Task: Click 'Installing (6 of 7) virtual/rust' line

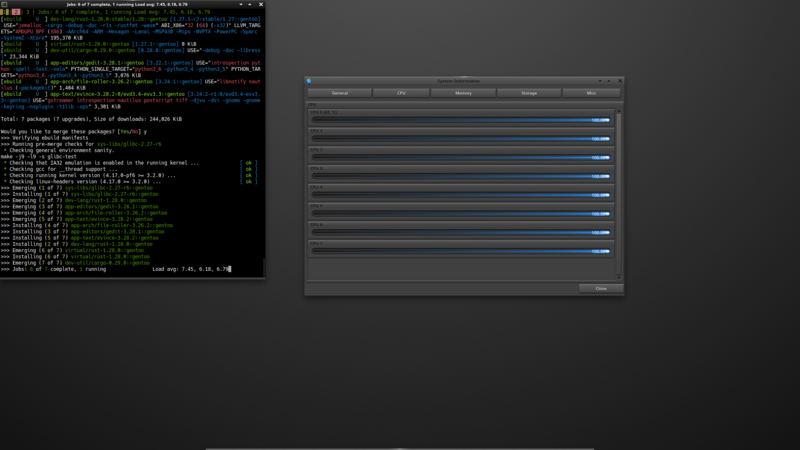Action: pyautogui.click(x=75, y=257)
